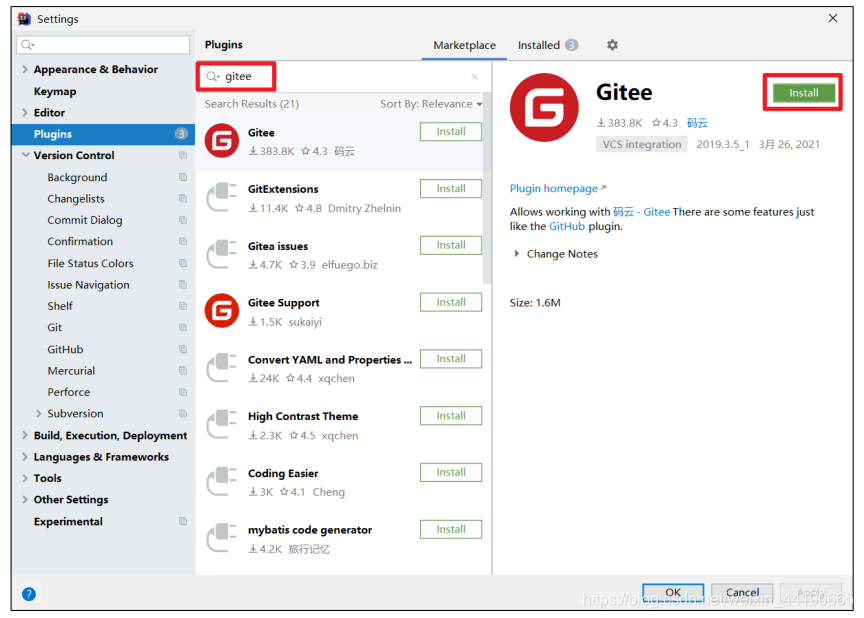Click the GitExtensions plugin placeholder icon
The height and width of the screenshot is (618, 864).
click(x=222, y=197)
